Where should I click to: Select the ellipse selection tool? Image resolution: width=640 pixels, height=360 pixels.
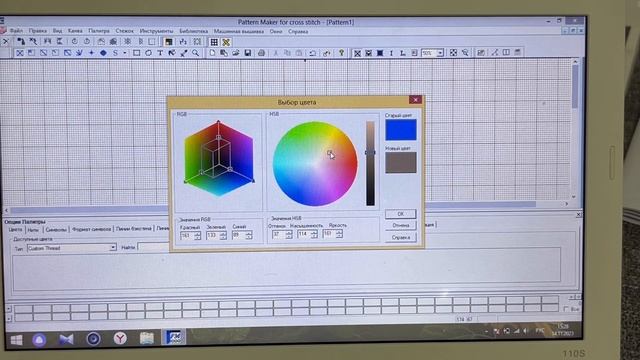coord(148,53)
